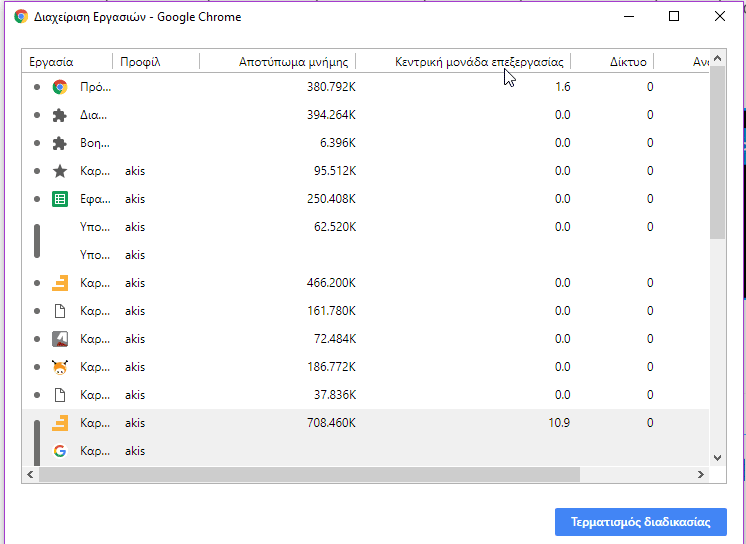Viewport: 746px width, 544px height.
Task: Sort by the Εργασία column header
Action: 51,62
